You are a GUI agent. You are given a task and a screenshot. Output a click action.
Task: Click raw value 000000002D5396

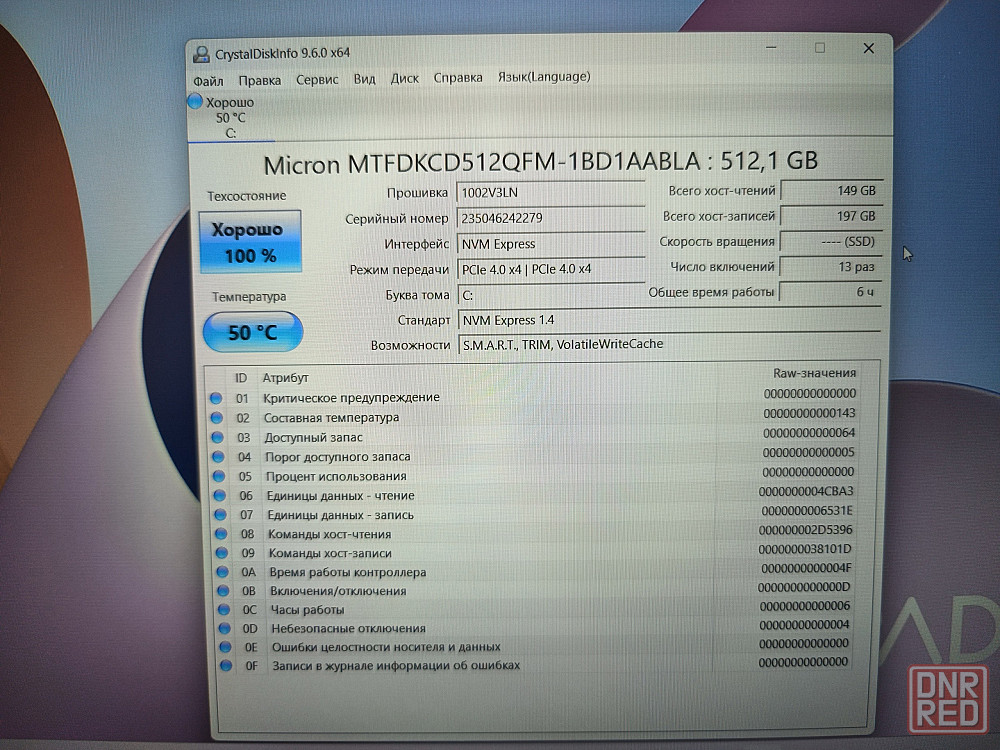805,530
